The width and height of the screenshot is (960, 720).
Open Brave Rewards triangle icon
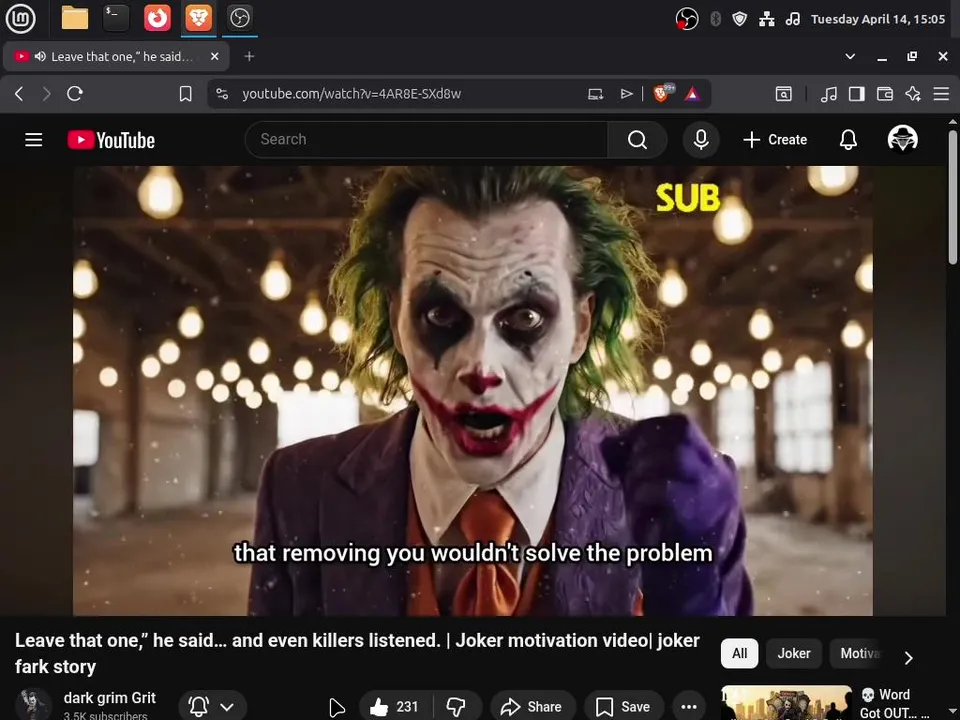pyautogui.click(x=692, y=94)
